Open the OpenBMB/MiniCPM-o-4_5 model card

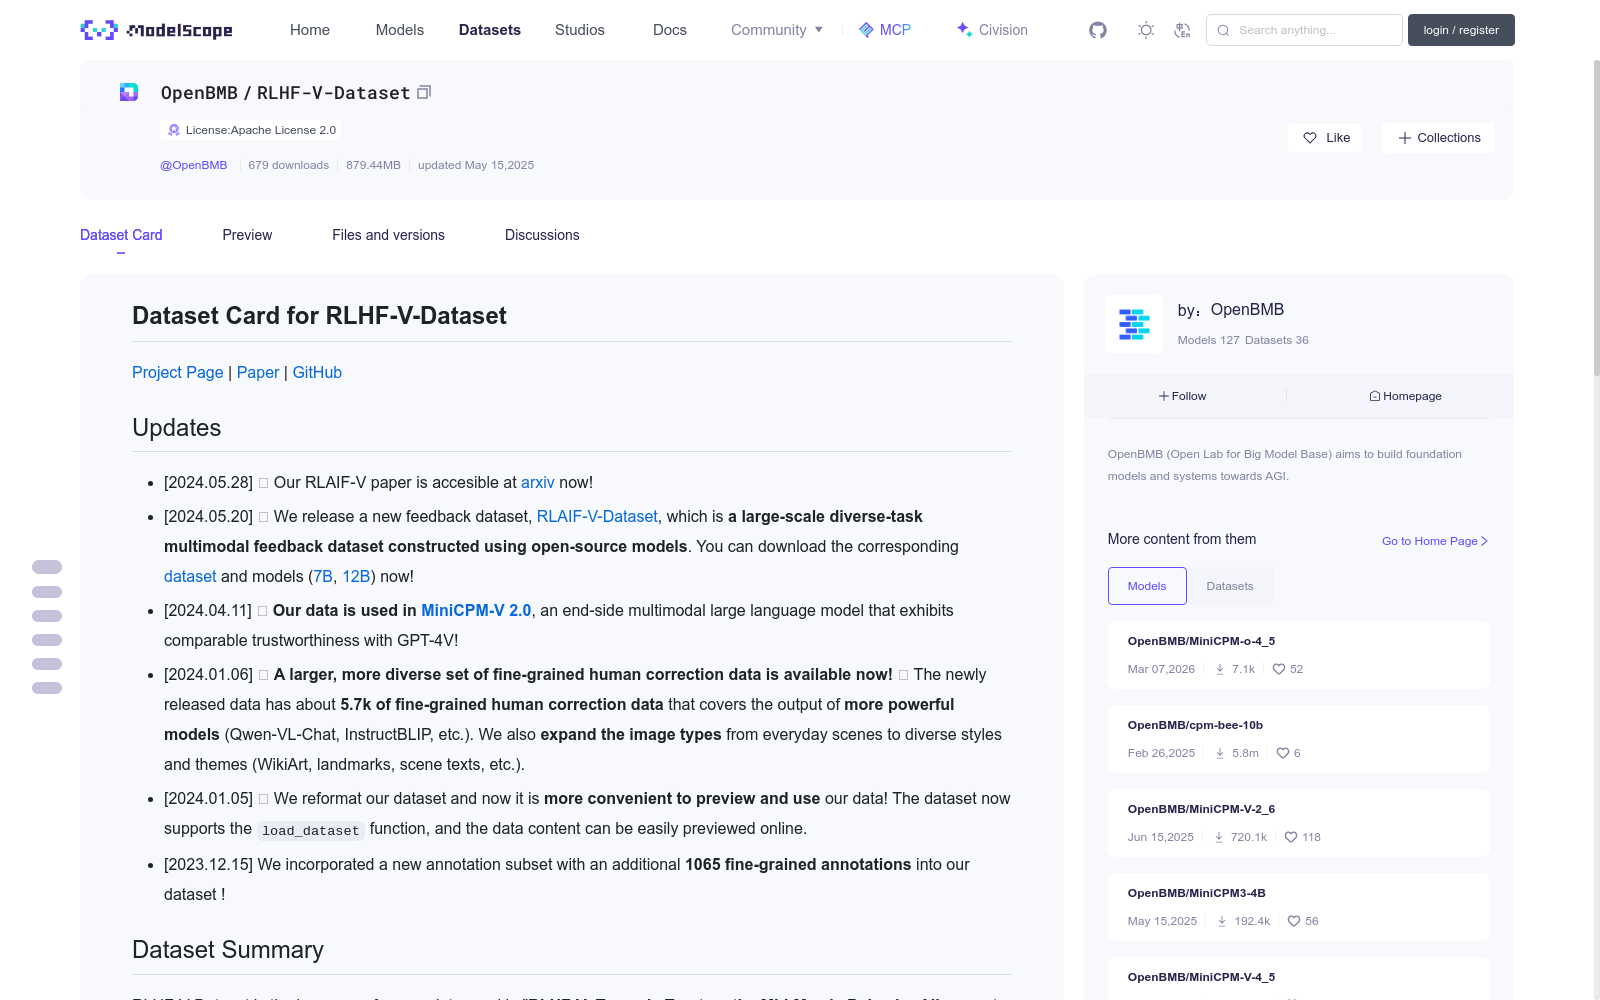[x=1298, y=655]
